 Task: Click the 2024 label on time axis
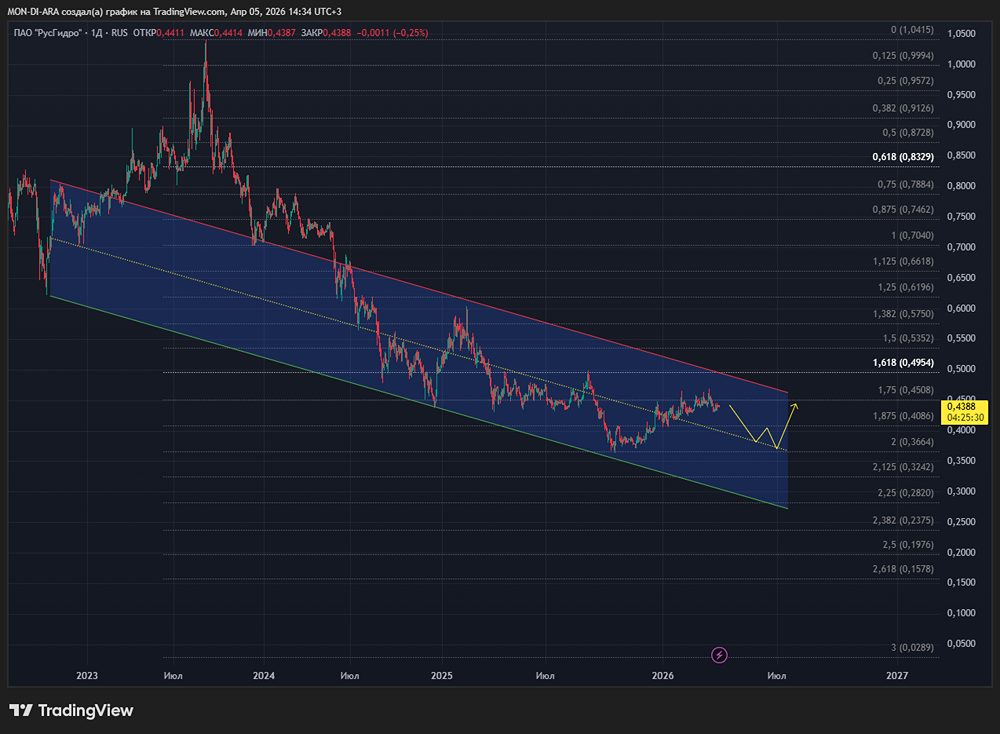pos(263,675)
